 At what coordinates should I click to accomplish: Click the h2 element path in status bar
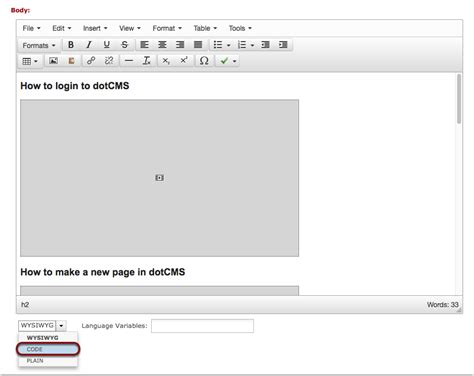click(25, 305)
